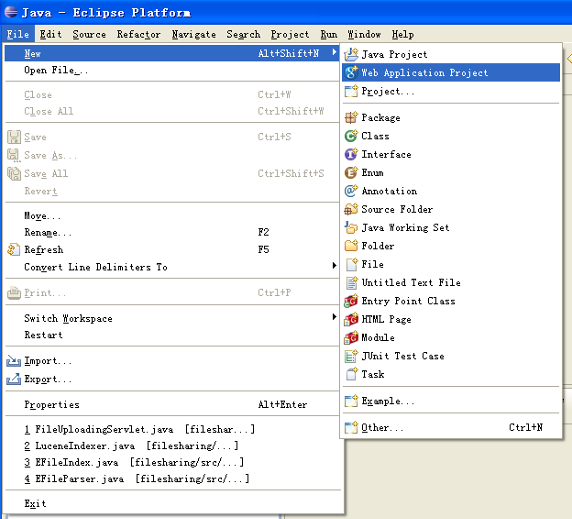Open the Run menu
The image size is (572, 519).
point(329,34)
